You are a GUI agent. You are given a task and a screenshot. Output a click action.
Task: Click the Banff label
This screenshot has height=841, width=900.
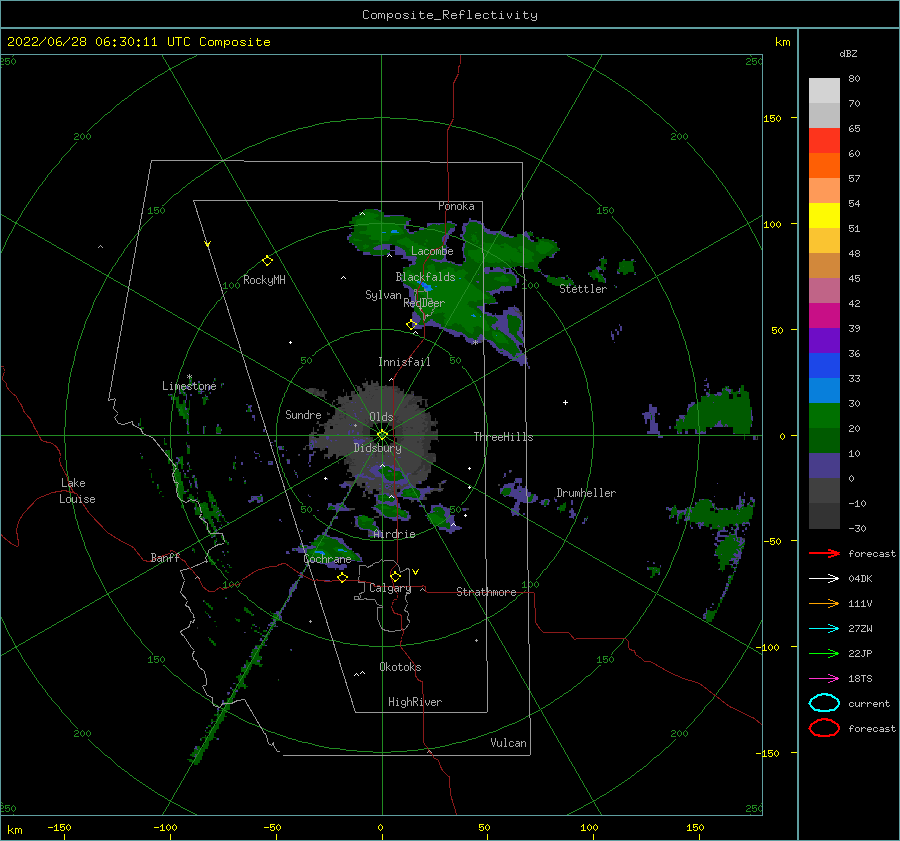point(165,557)
